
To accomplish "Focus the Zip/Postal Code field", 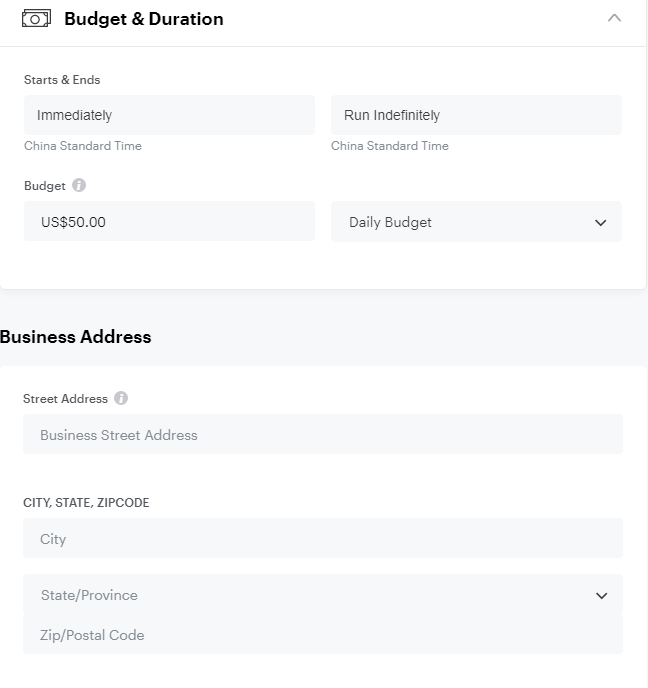I will 322,635.
